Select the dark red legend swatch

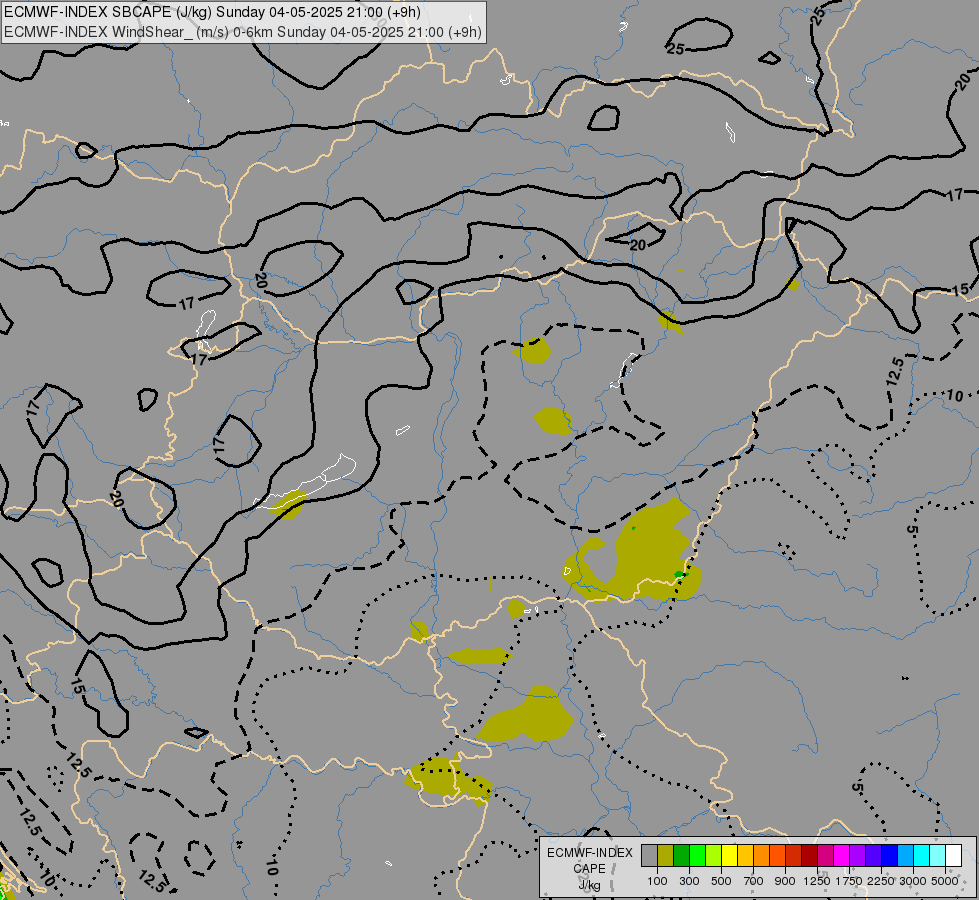(x=810, y=855)
